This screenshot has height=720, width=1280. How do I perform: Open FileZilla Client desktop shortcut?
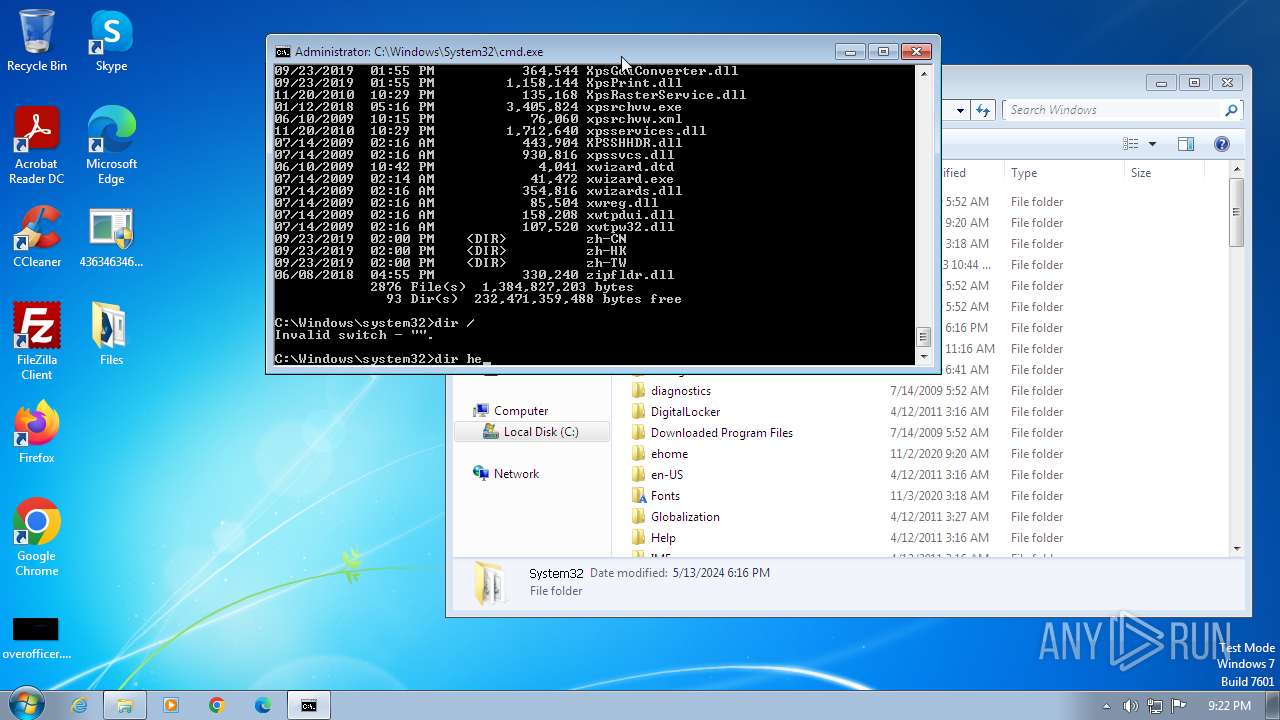pos(37,341)
